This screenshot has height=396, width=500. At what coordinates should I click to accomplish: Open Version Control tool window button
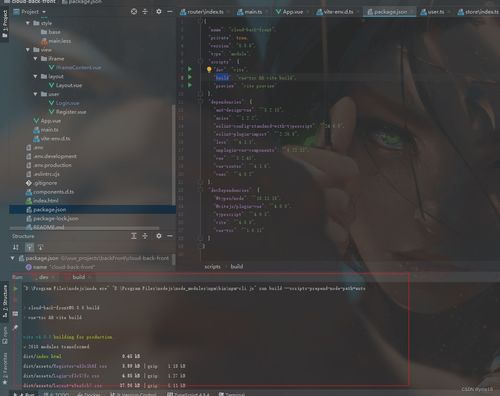coord(133,394)
